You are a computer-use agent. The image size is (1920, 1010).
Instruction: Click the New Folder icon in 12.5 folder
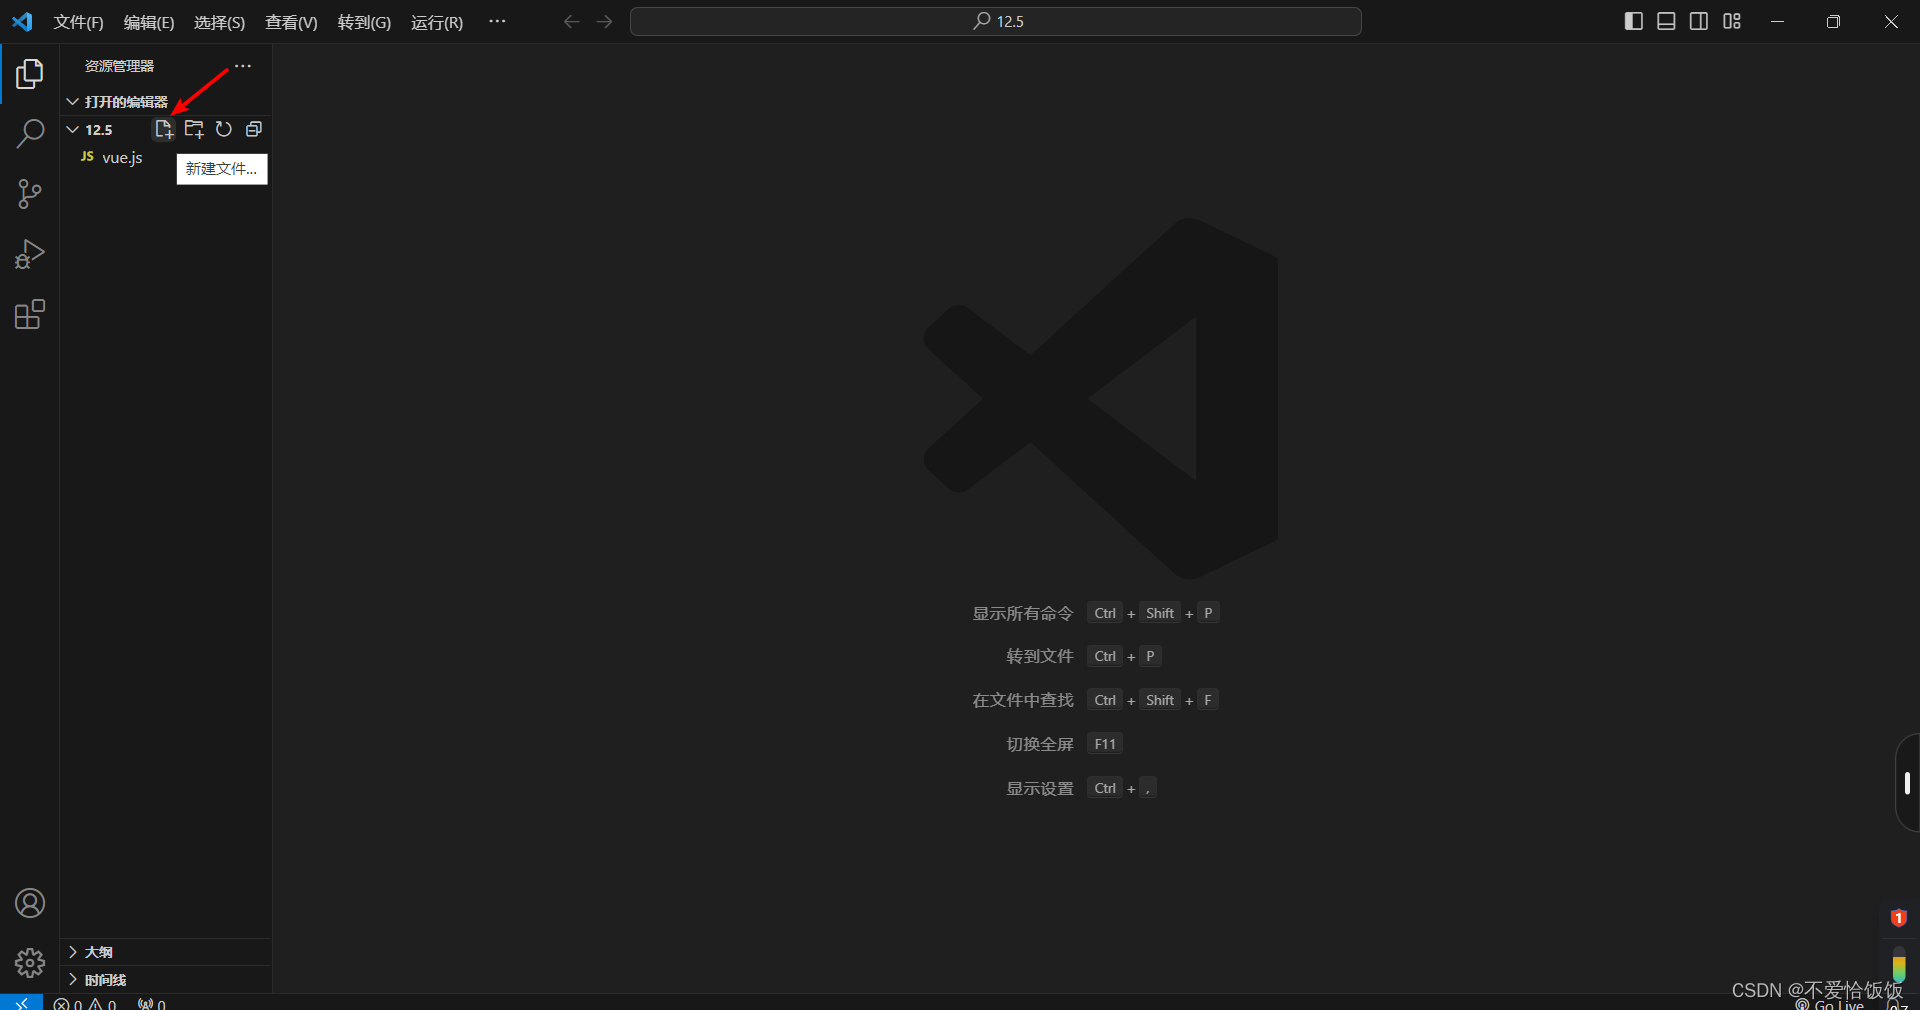(x=194, y=129)
